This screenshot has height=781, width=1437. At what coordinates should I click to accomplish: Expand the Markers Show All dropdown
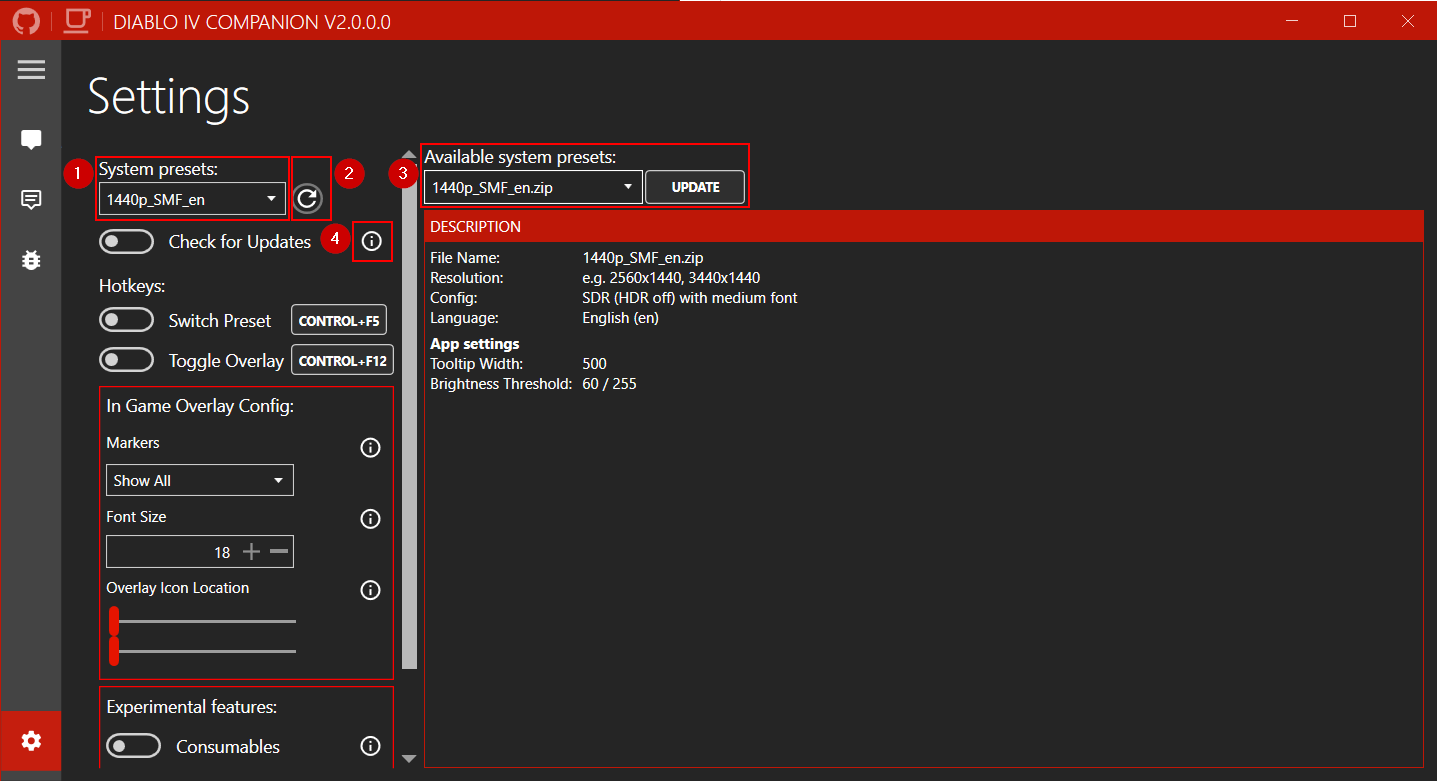point(200,480)
